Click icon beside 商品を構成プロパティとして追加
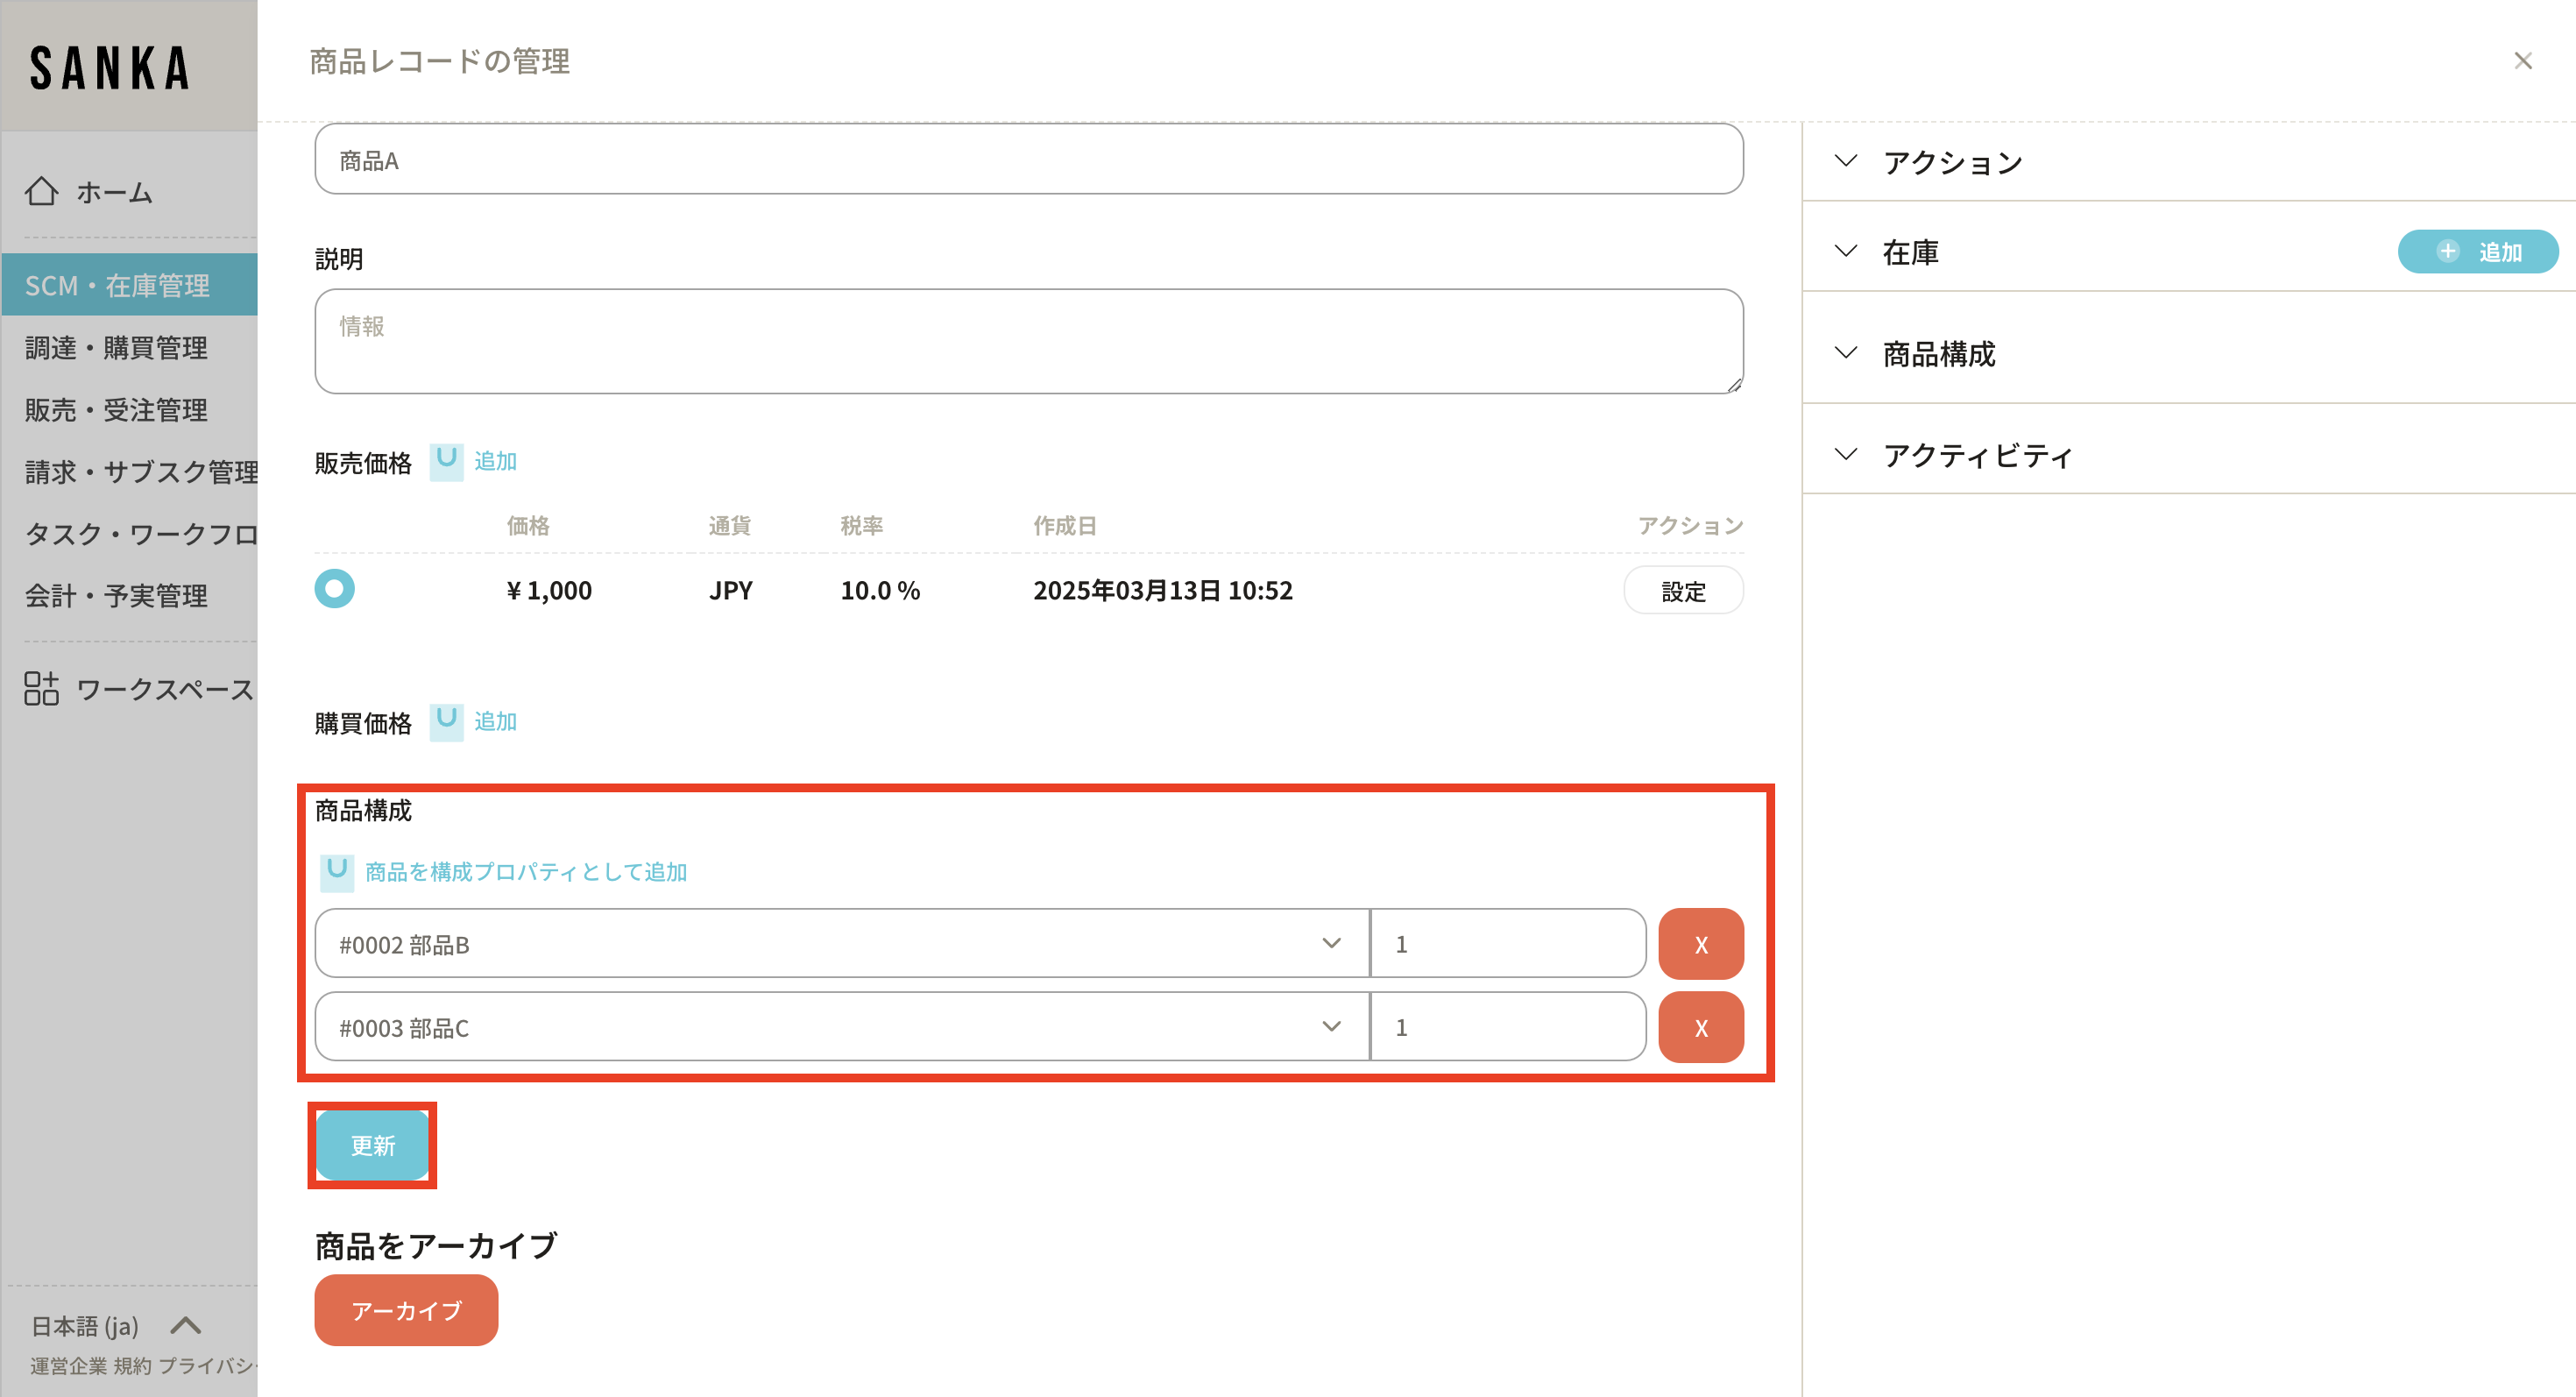The height and width of the screenshot is (1397, 2576). [337, 871]
